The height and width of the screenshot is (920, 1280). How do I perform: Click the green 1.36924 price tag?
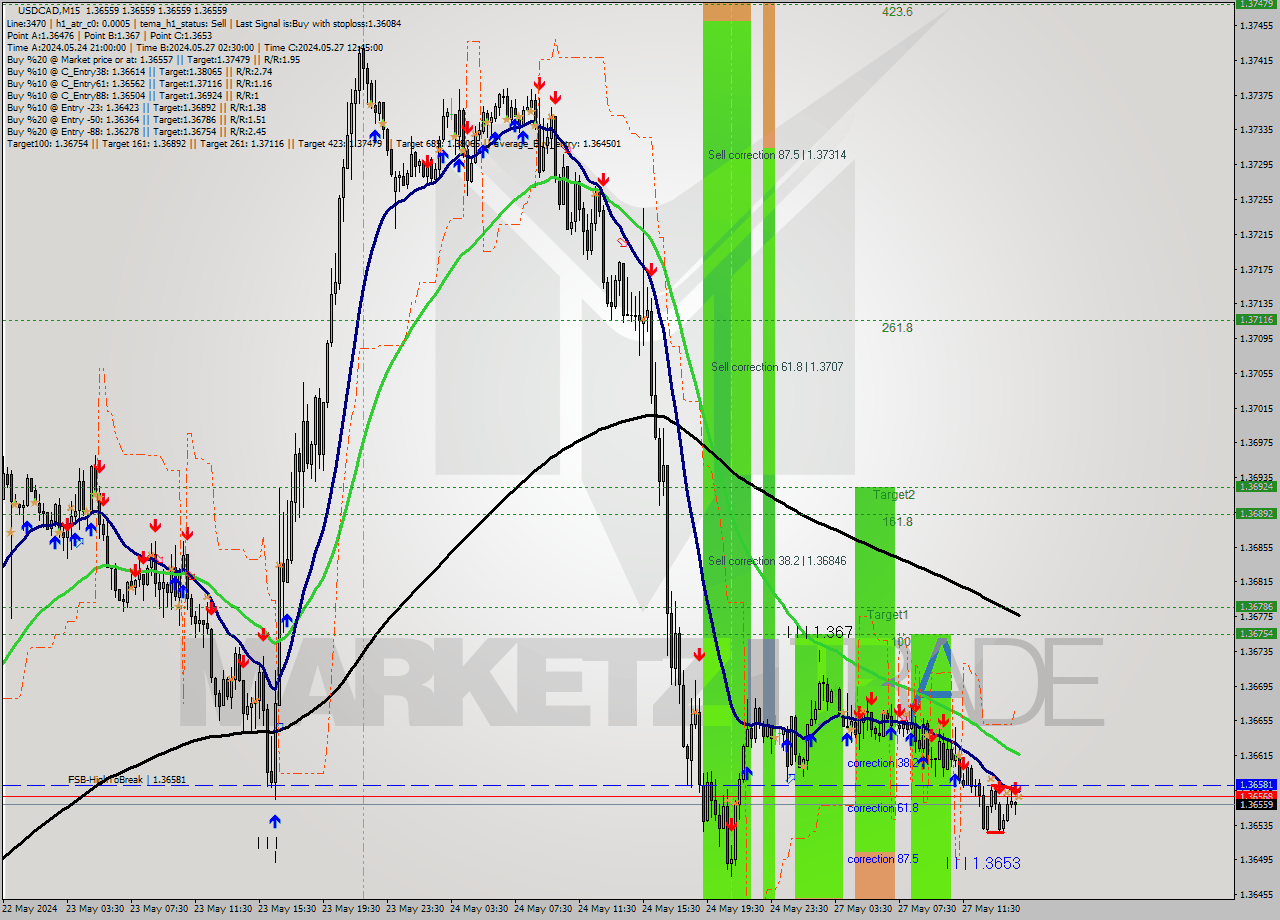[x=1255, y=486]
